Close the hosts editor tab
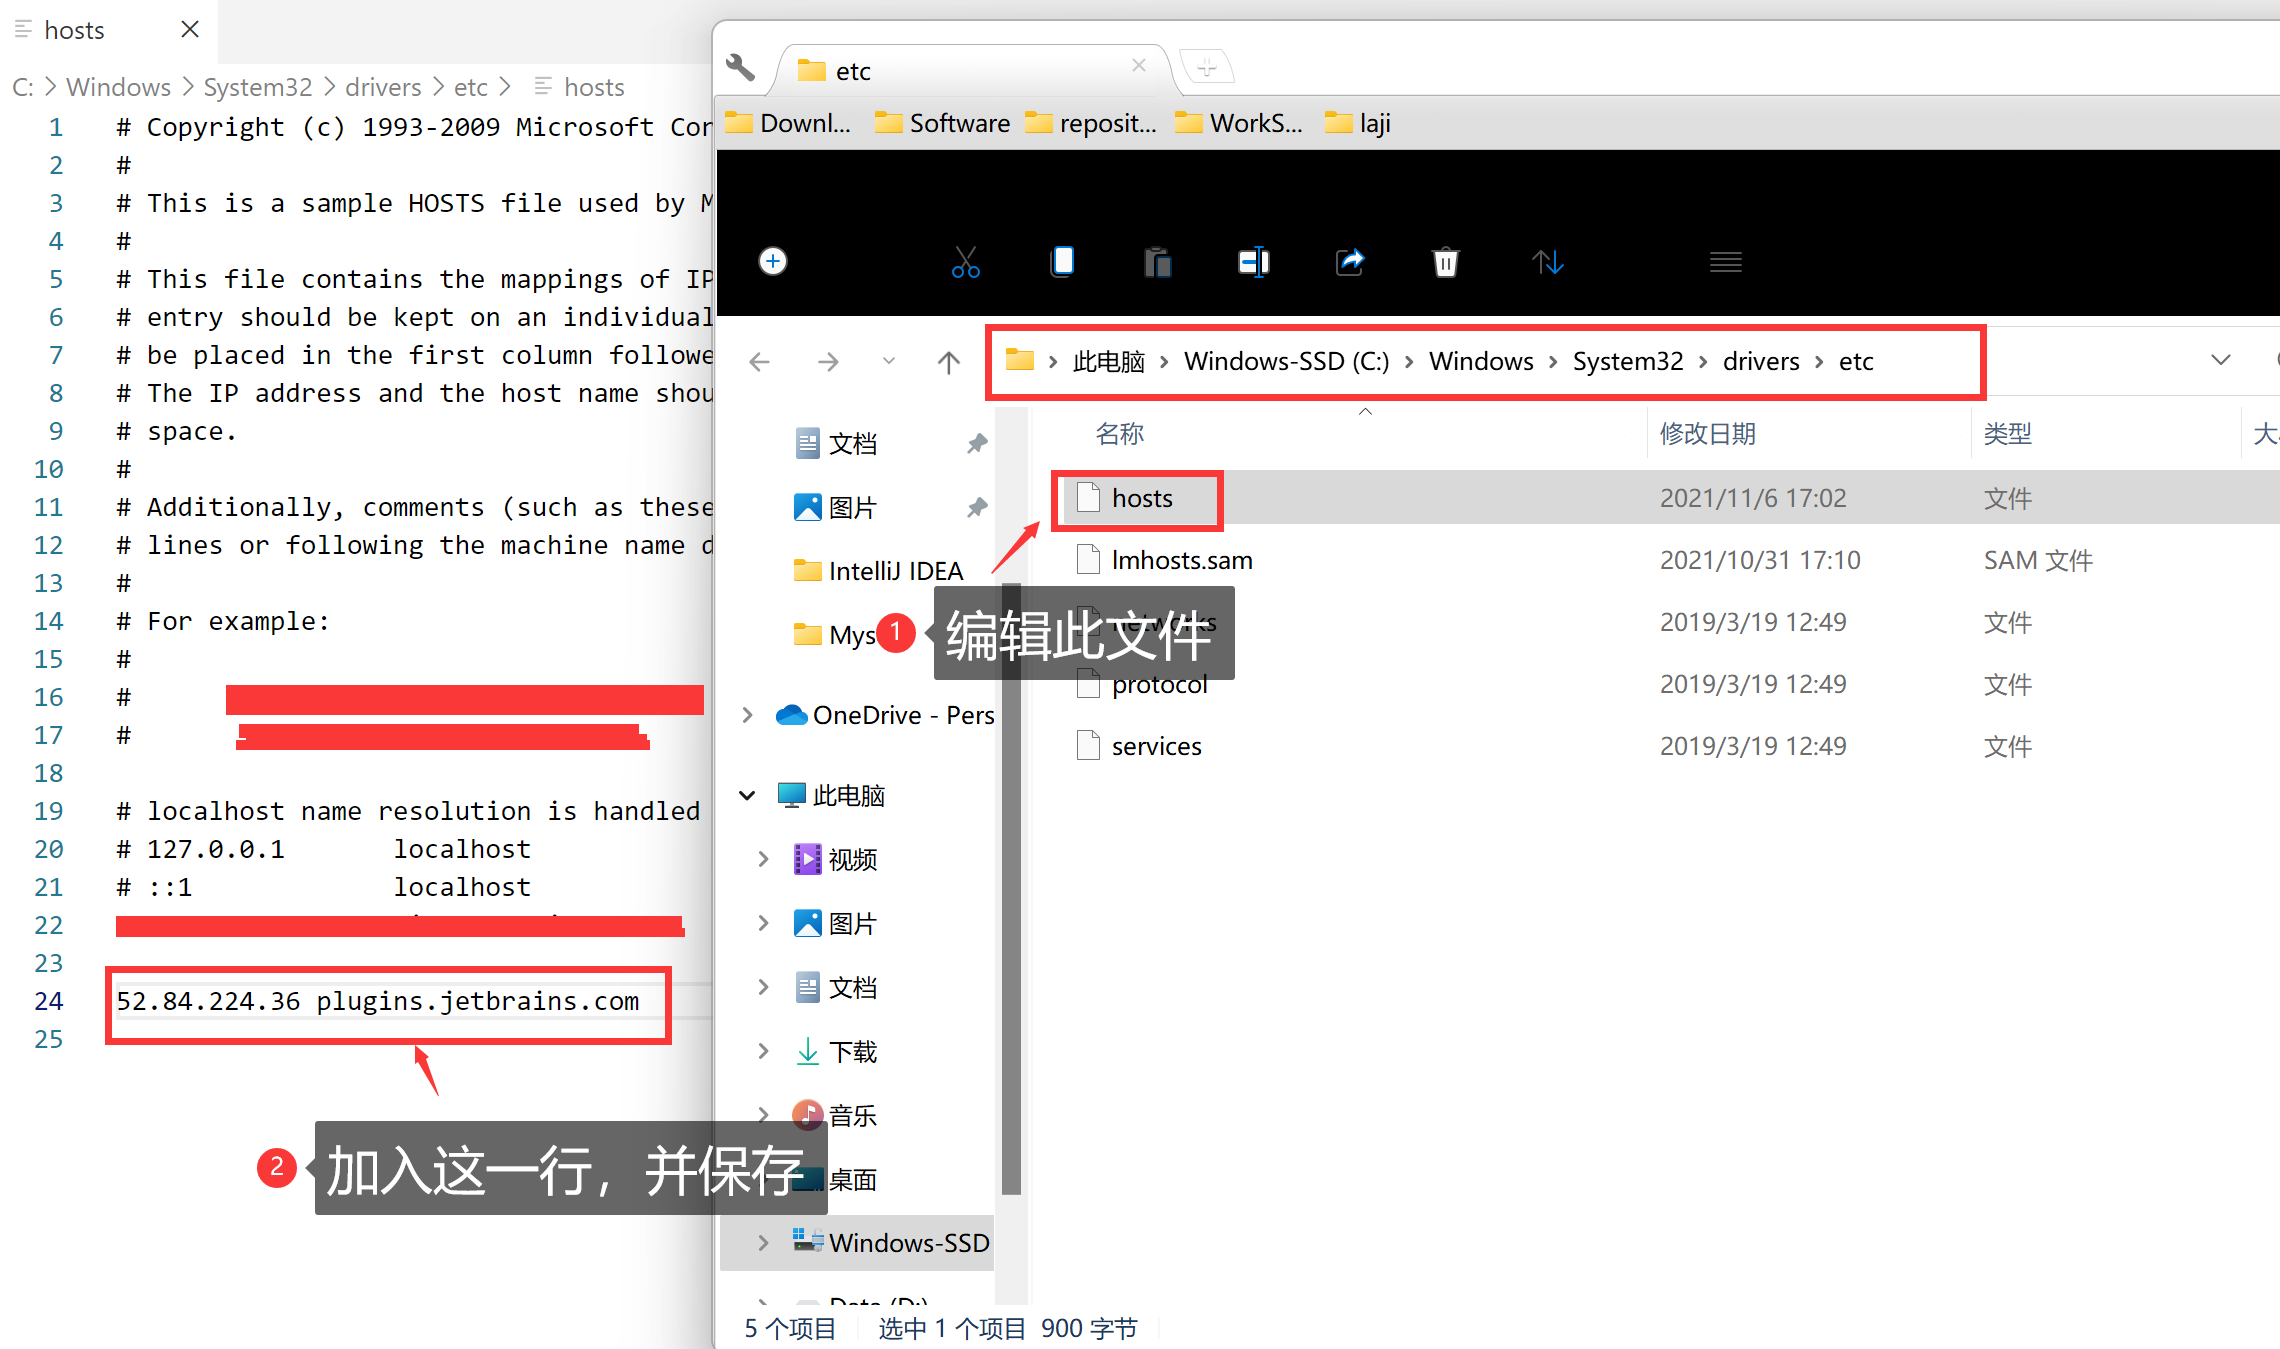The width and height of the screenshot is (2280, 1349). coord(190,30)
